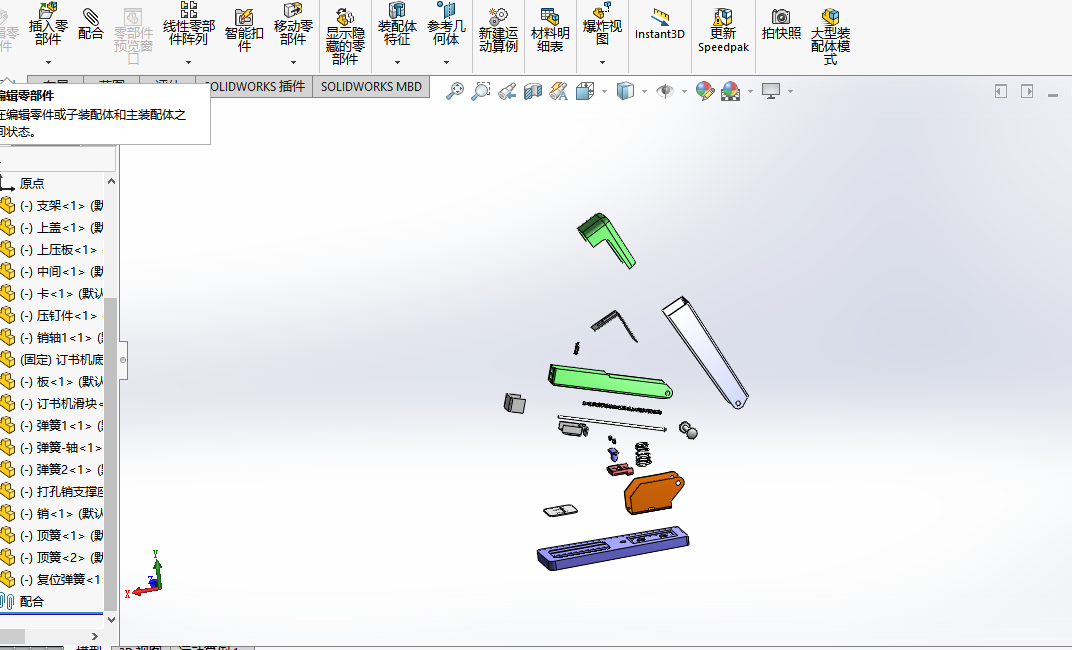The height and width of the screenshot is (650, 1072).
Task: Open the 材料明细表 bill of materials
Action: pyautogui.click(x=550, y=31)
